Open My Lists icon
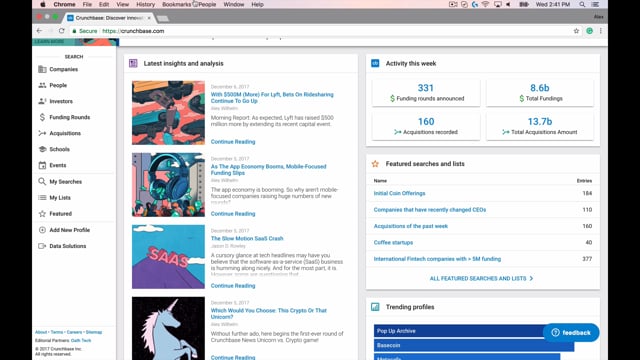Screen dimensions: 640x360 pos(42,198)
